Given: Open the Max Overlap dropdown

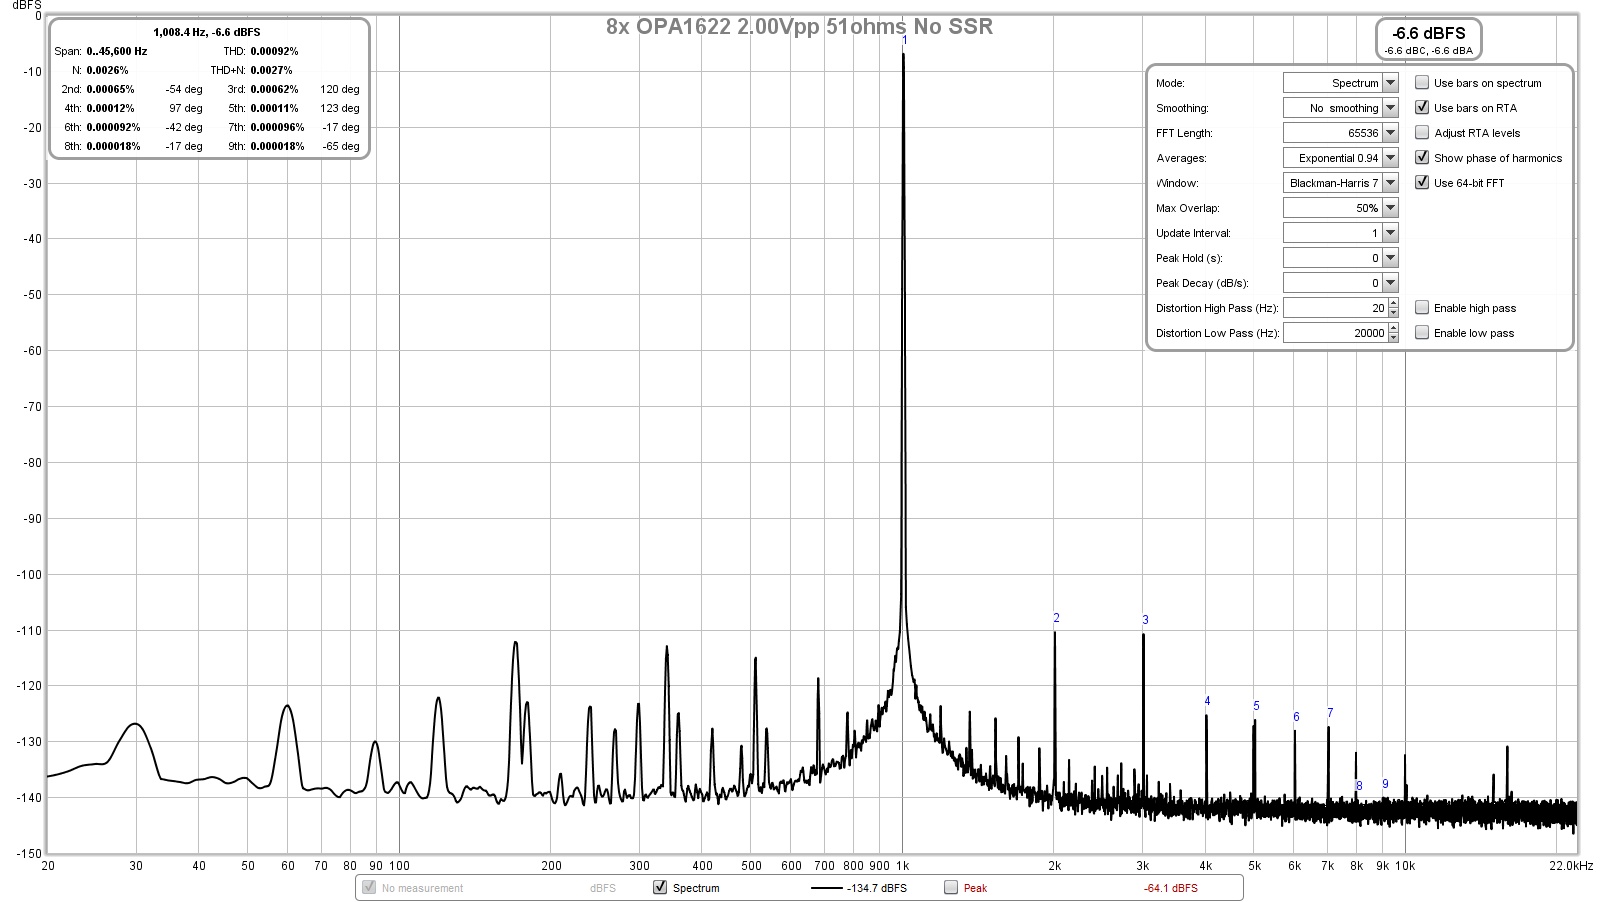Looking at the screenshot, I should click(x=1390, y=208).
